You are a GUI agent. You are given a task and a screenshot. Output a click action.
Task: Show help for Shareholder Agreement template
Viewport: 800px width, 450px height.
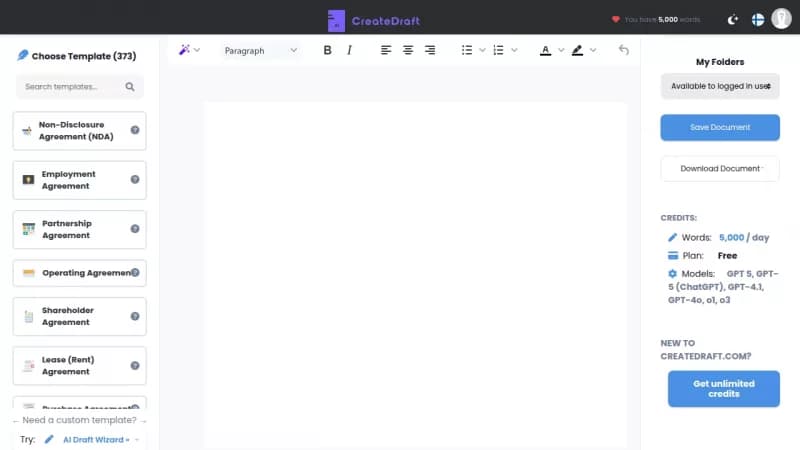[x=135, y=316]
